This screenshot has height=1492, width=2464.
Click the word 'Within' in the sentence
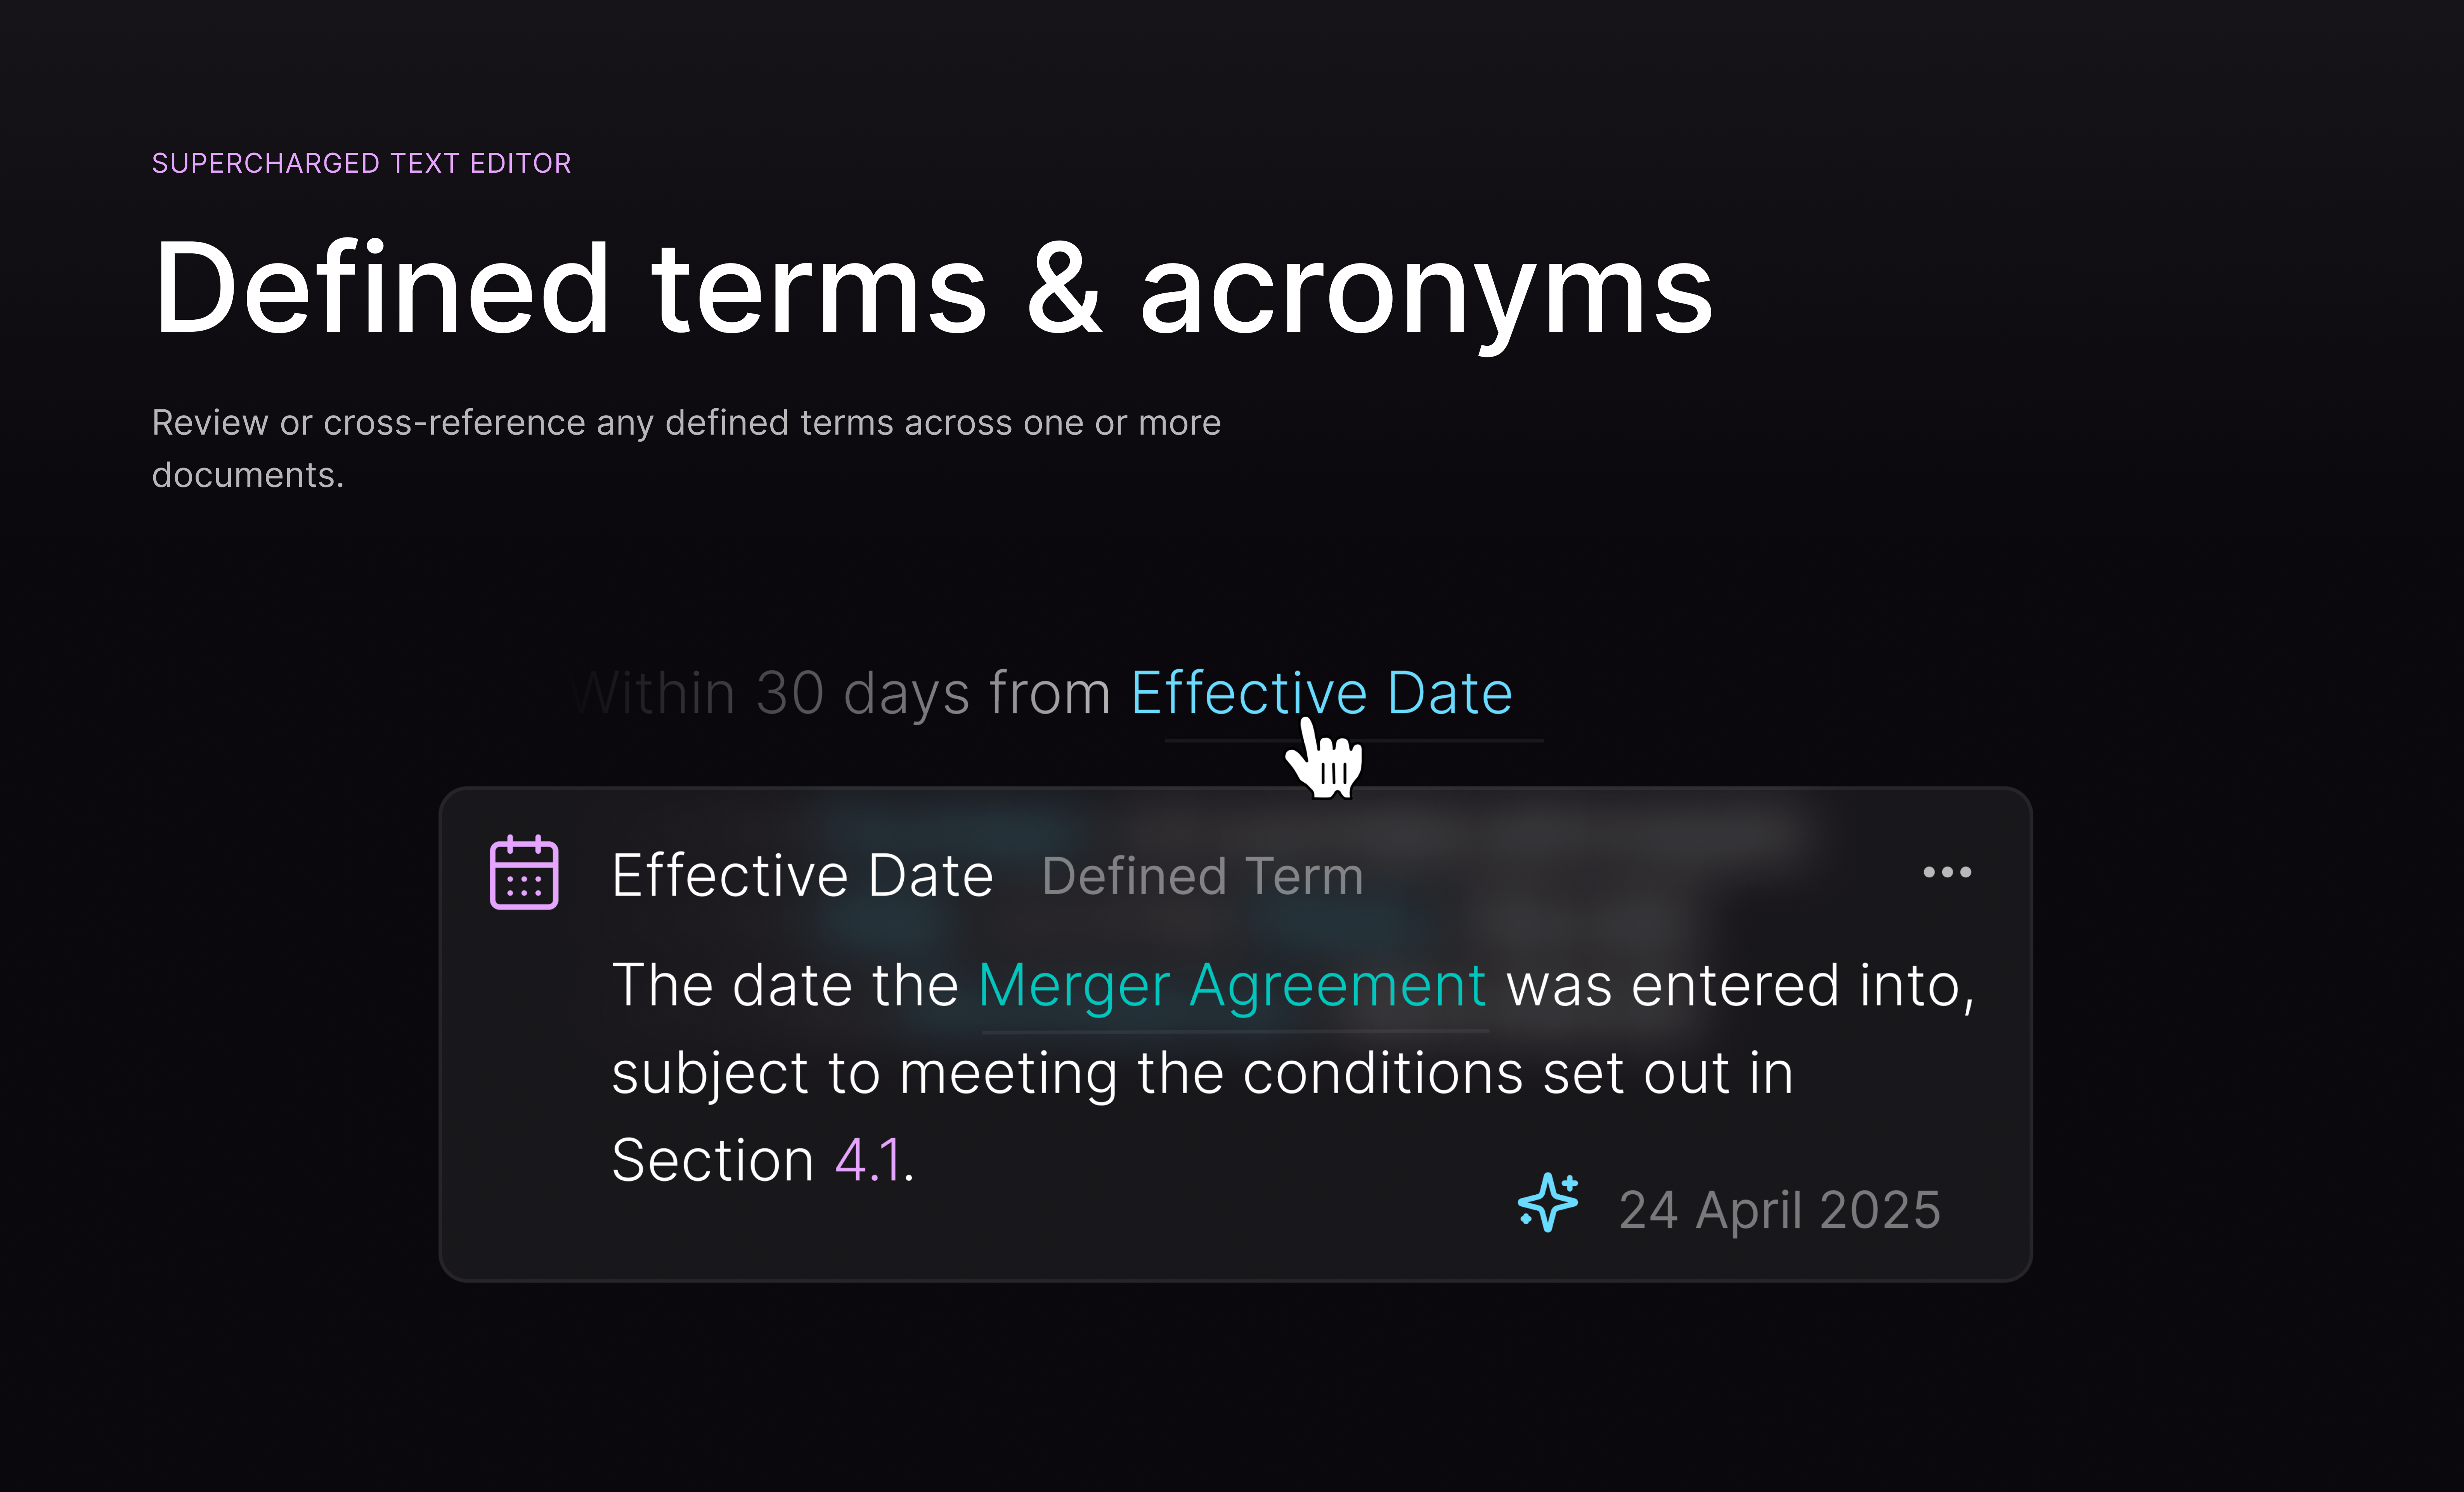click(655, 693)
